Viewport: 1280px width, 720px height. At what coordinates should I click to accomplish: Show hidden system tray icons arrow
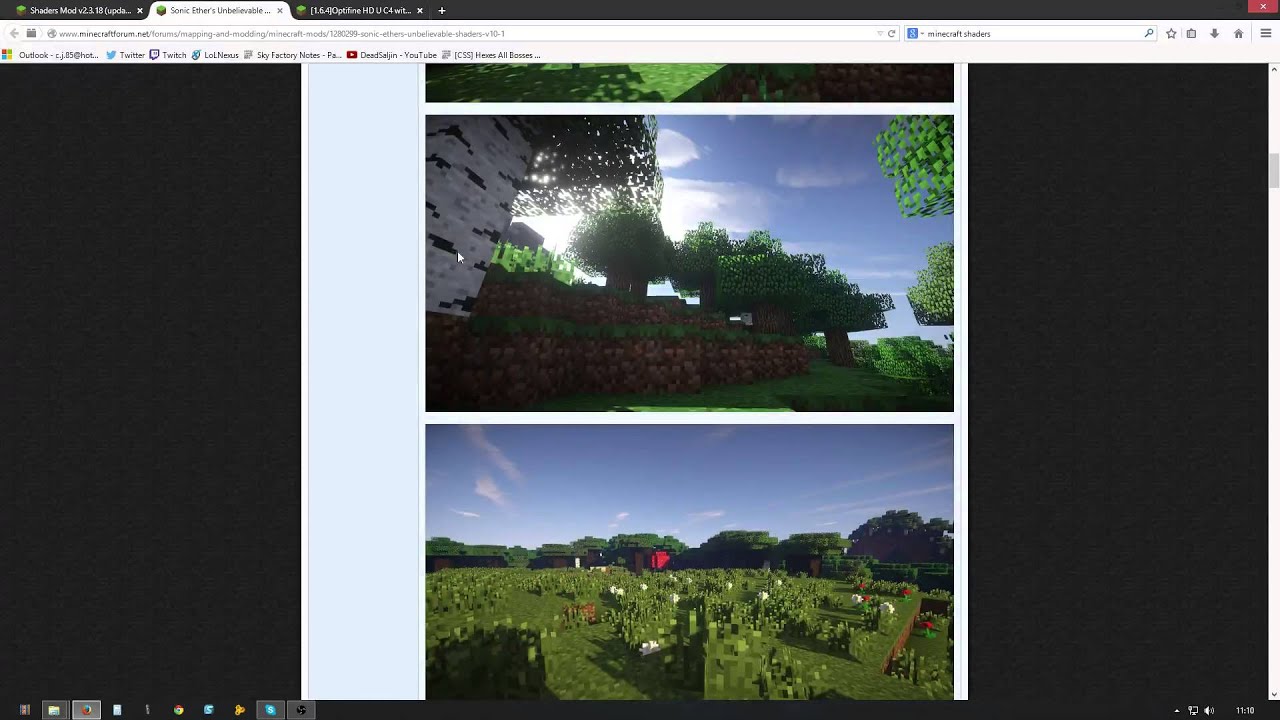click(1176, 710)
